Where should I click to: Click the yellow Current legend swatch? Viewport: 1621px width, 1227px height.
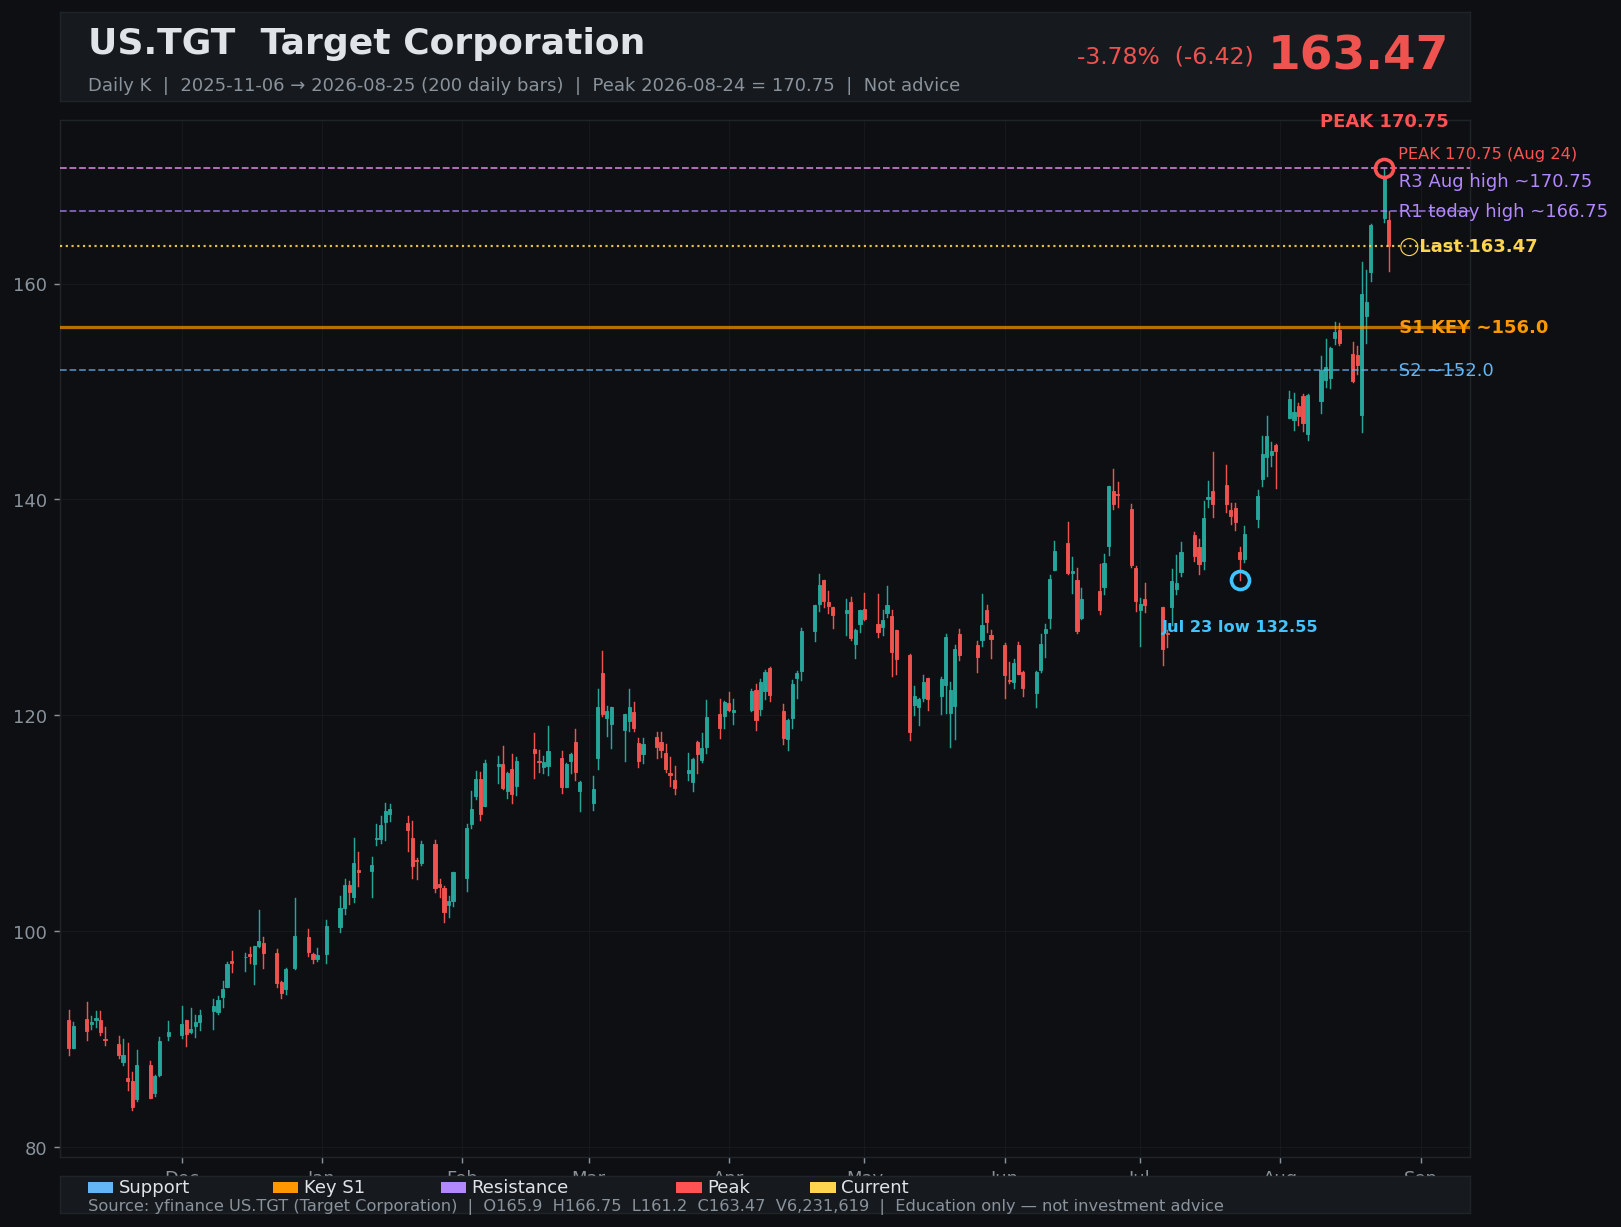pyautogui.click(x=822, y=1188)
